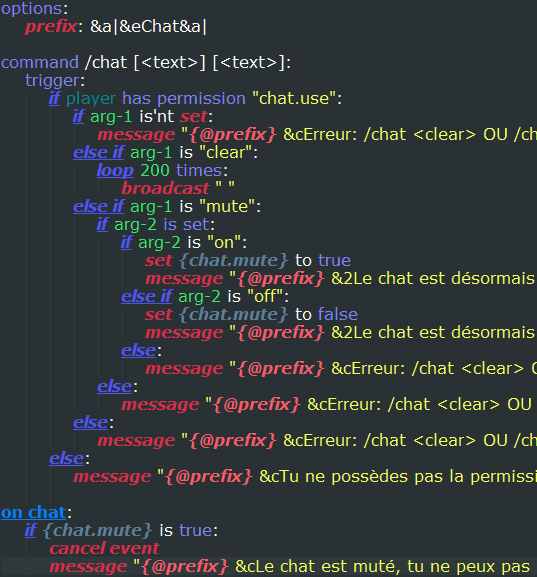Place cursor on the 'prefix' option name
Screen dimensions: 537x577
pos(51,26)
